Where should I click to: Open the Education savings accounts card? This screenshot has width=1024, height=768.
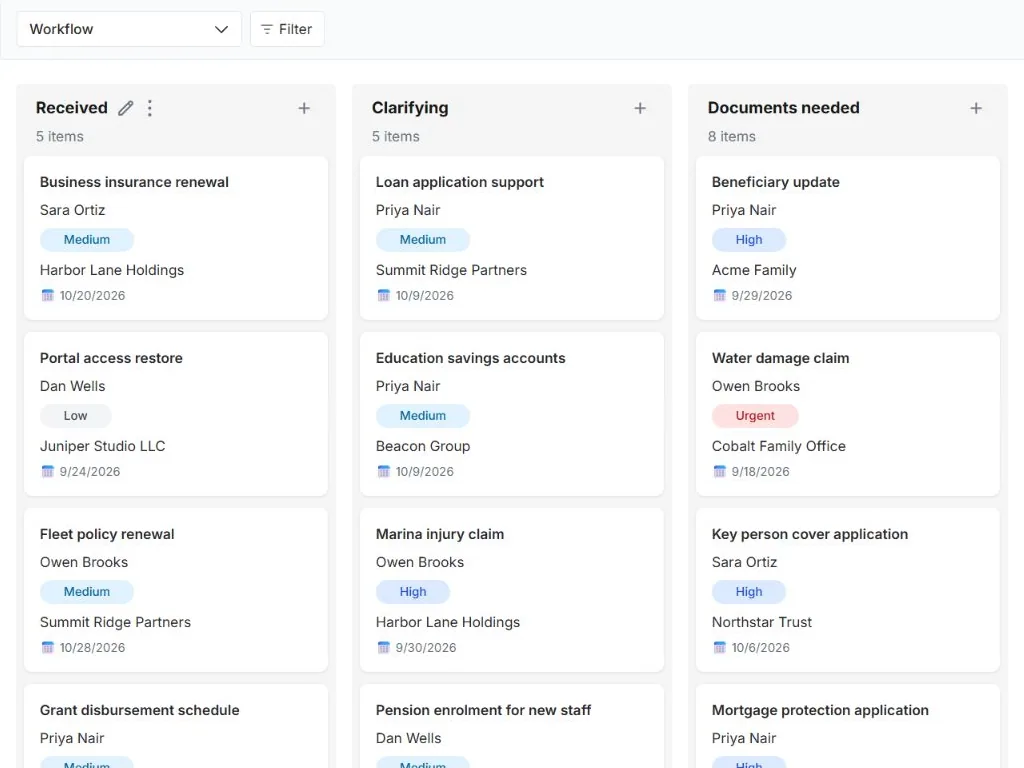point(511,414)
